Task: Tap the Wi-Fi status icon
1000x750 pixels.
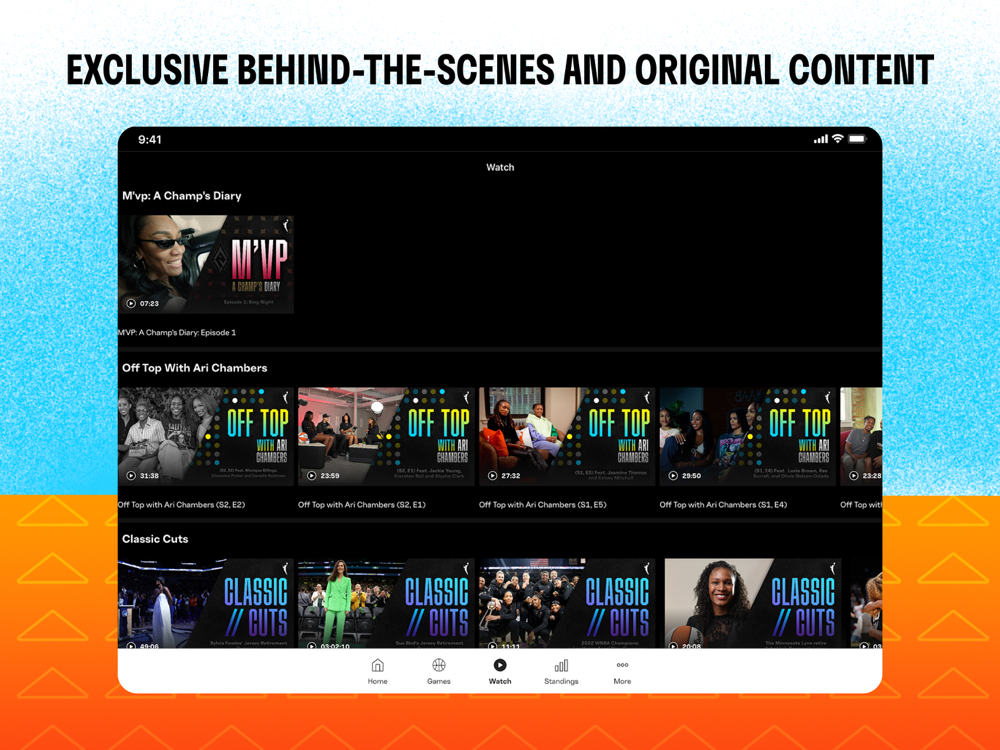Action: tap(838, 138)
